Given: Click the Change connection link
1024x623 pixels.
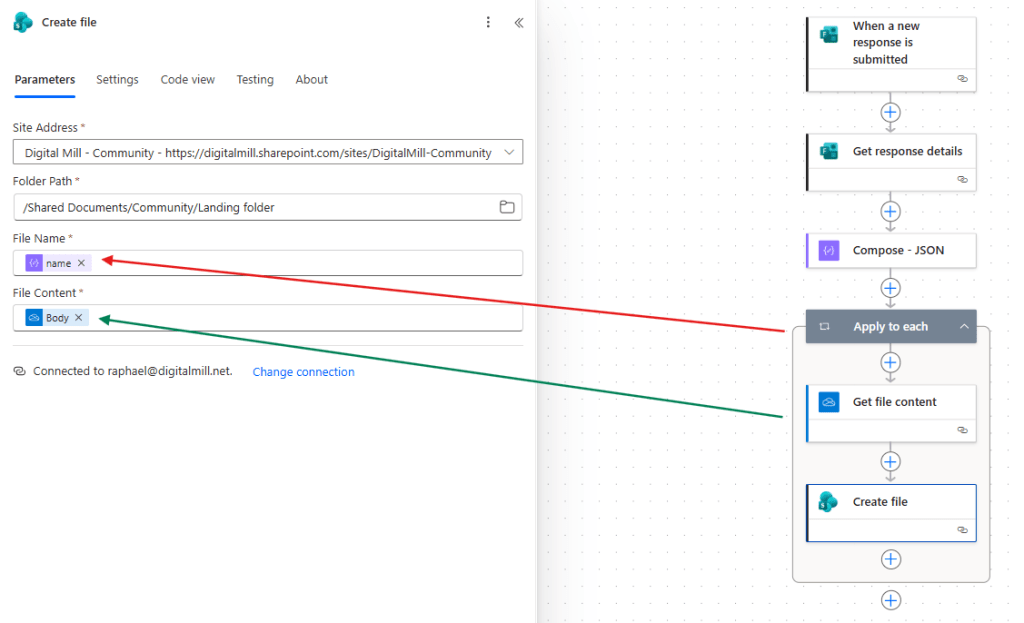Looking at the screenshot, I should click(303, 371).
